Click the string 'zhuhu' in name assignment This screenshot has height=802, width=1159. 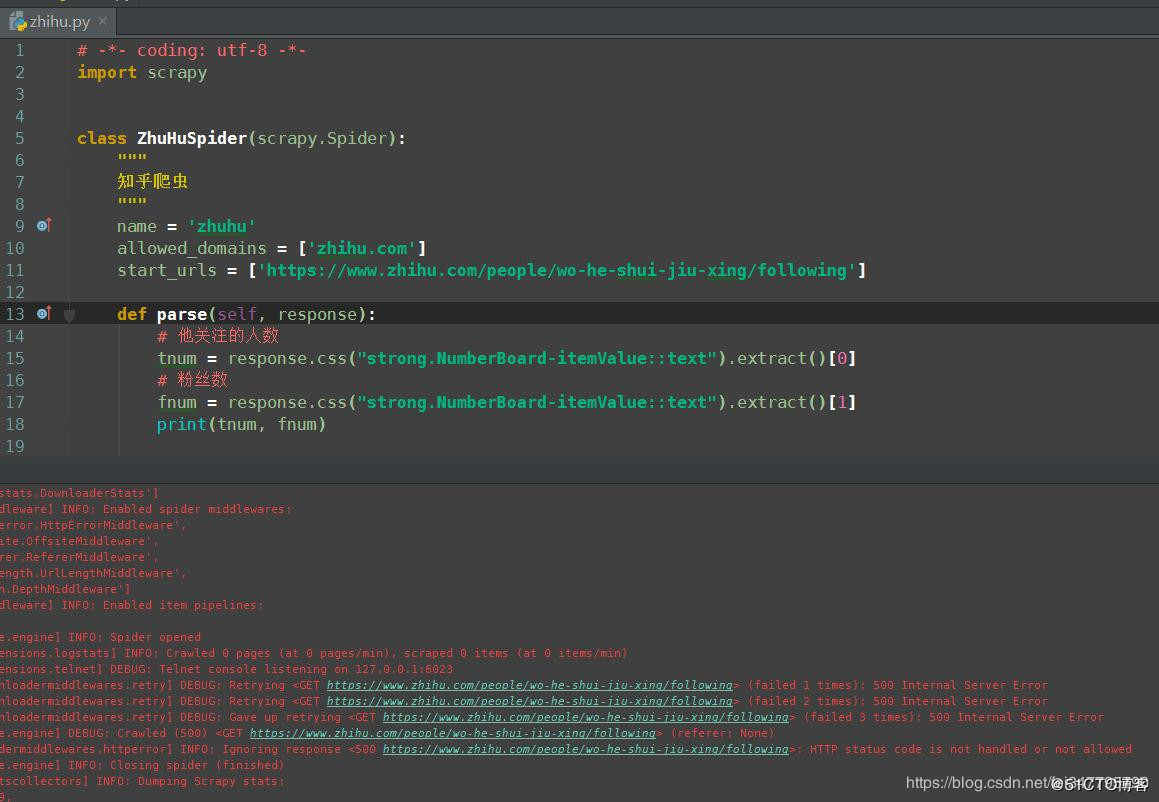point(222,226)
